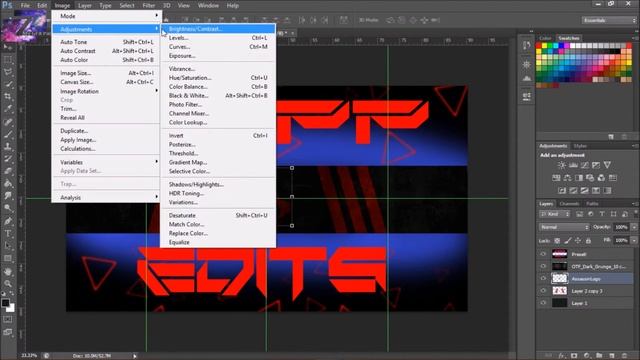This screenshot has width=640, height=360.
Task: Hide the OTF_Dark_Grunge layer
Action: (543, 266)
